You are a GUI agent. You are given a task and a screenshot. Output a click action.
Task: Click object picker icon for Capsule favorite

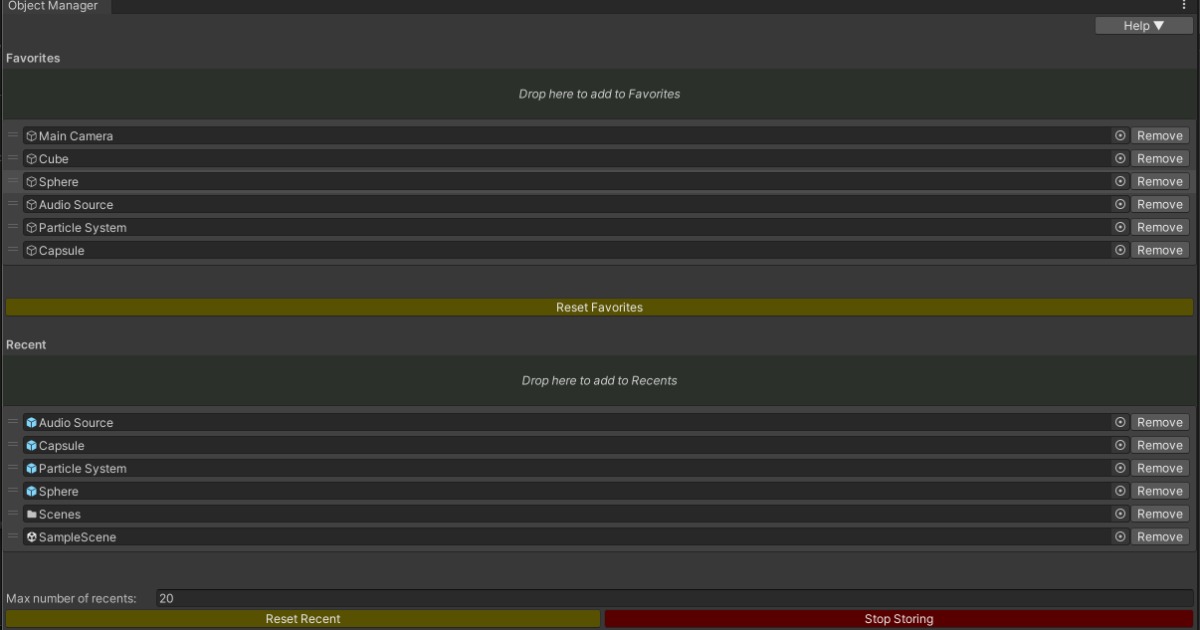pyautogui.click(x=1120, y=251)
